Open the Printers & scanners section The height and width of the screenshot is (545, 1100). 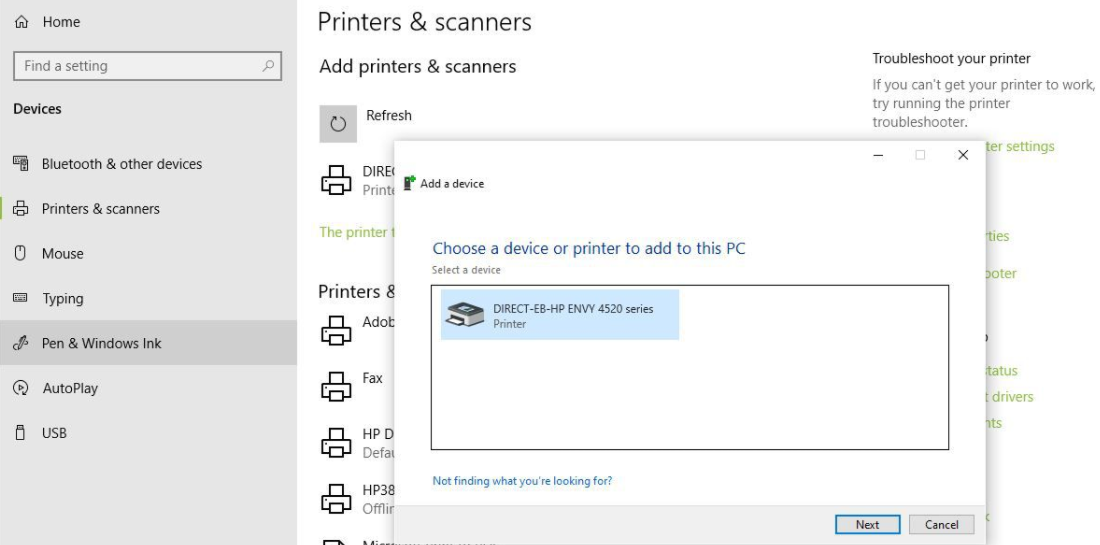tap(100, 209)
